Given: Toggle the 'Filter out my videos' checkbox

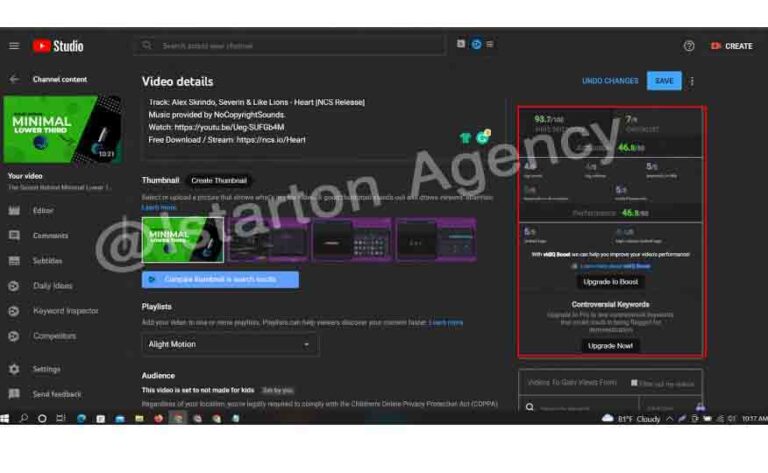Looking at the screenshot, I should [634, 383].
